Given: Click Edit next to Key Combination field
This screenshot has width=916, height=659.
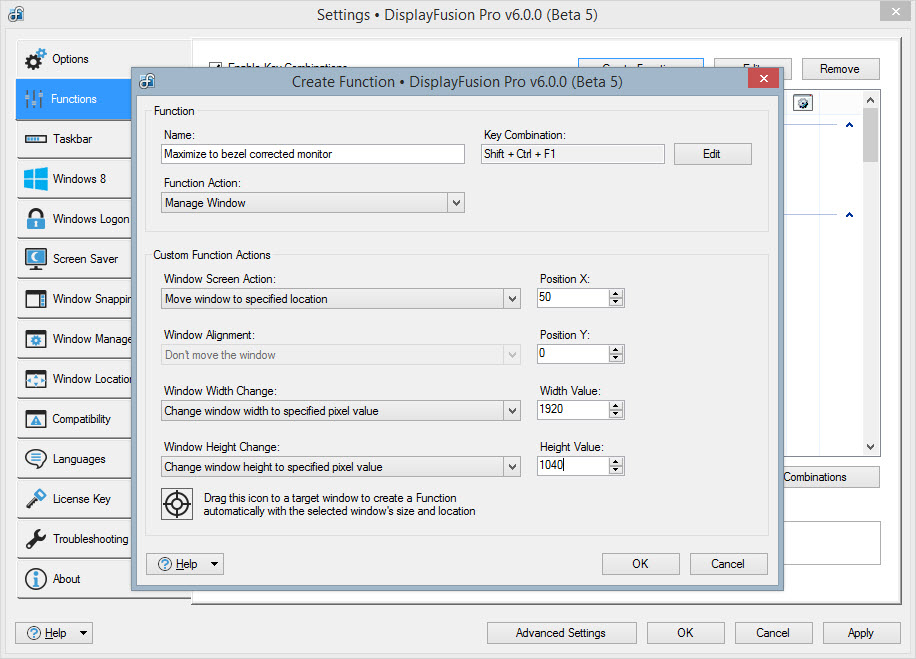Looking at the screenshot, I should [x=712, y=154].
